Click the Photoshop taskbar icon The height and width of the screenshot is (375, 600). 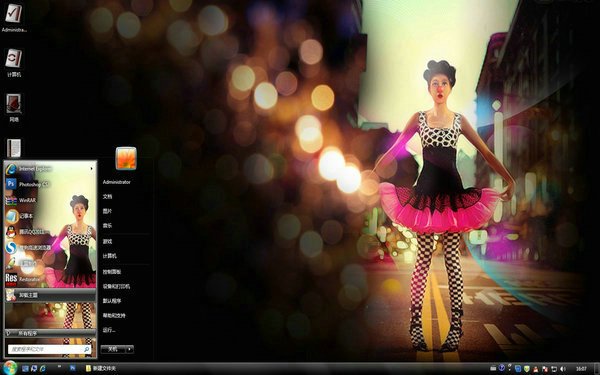pyautogui.click(x=72, y=368)
